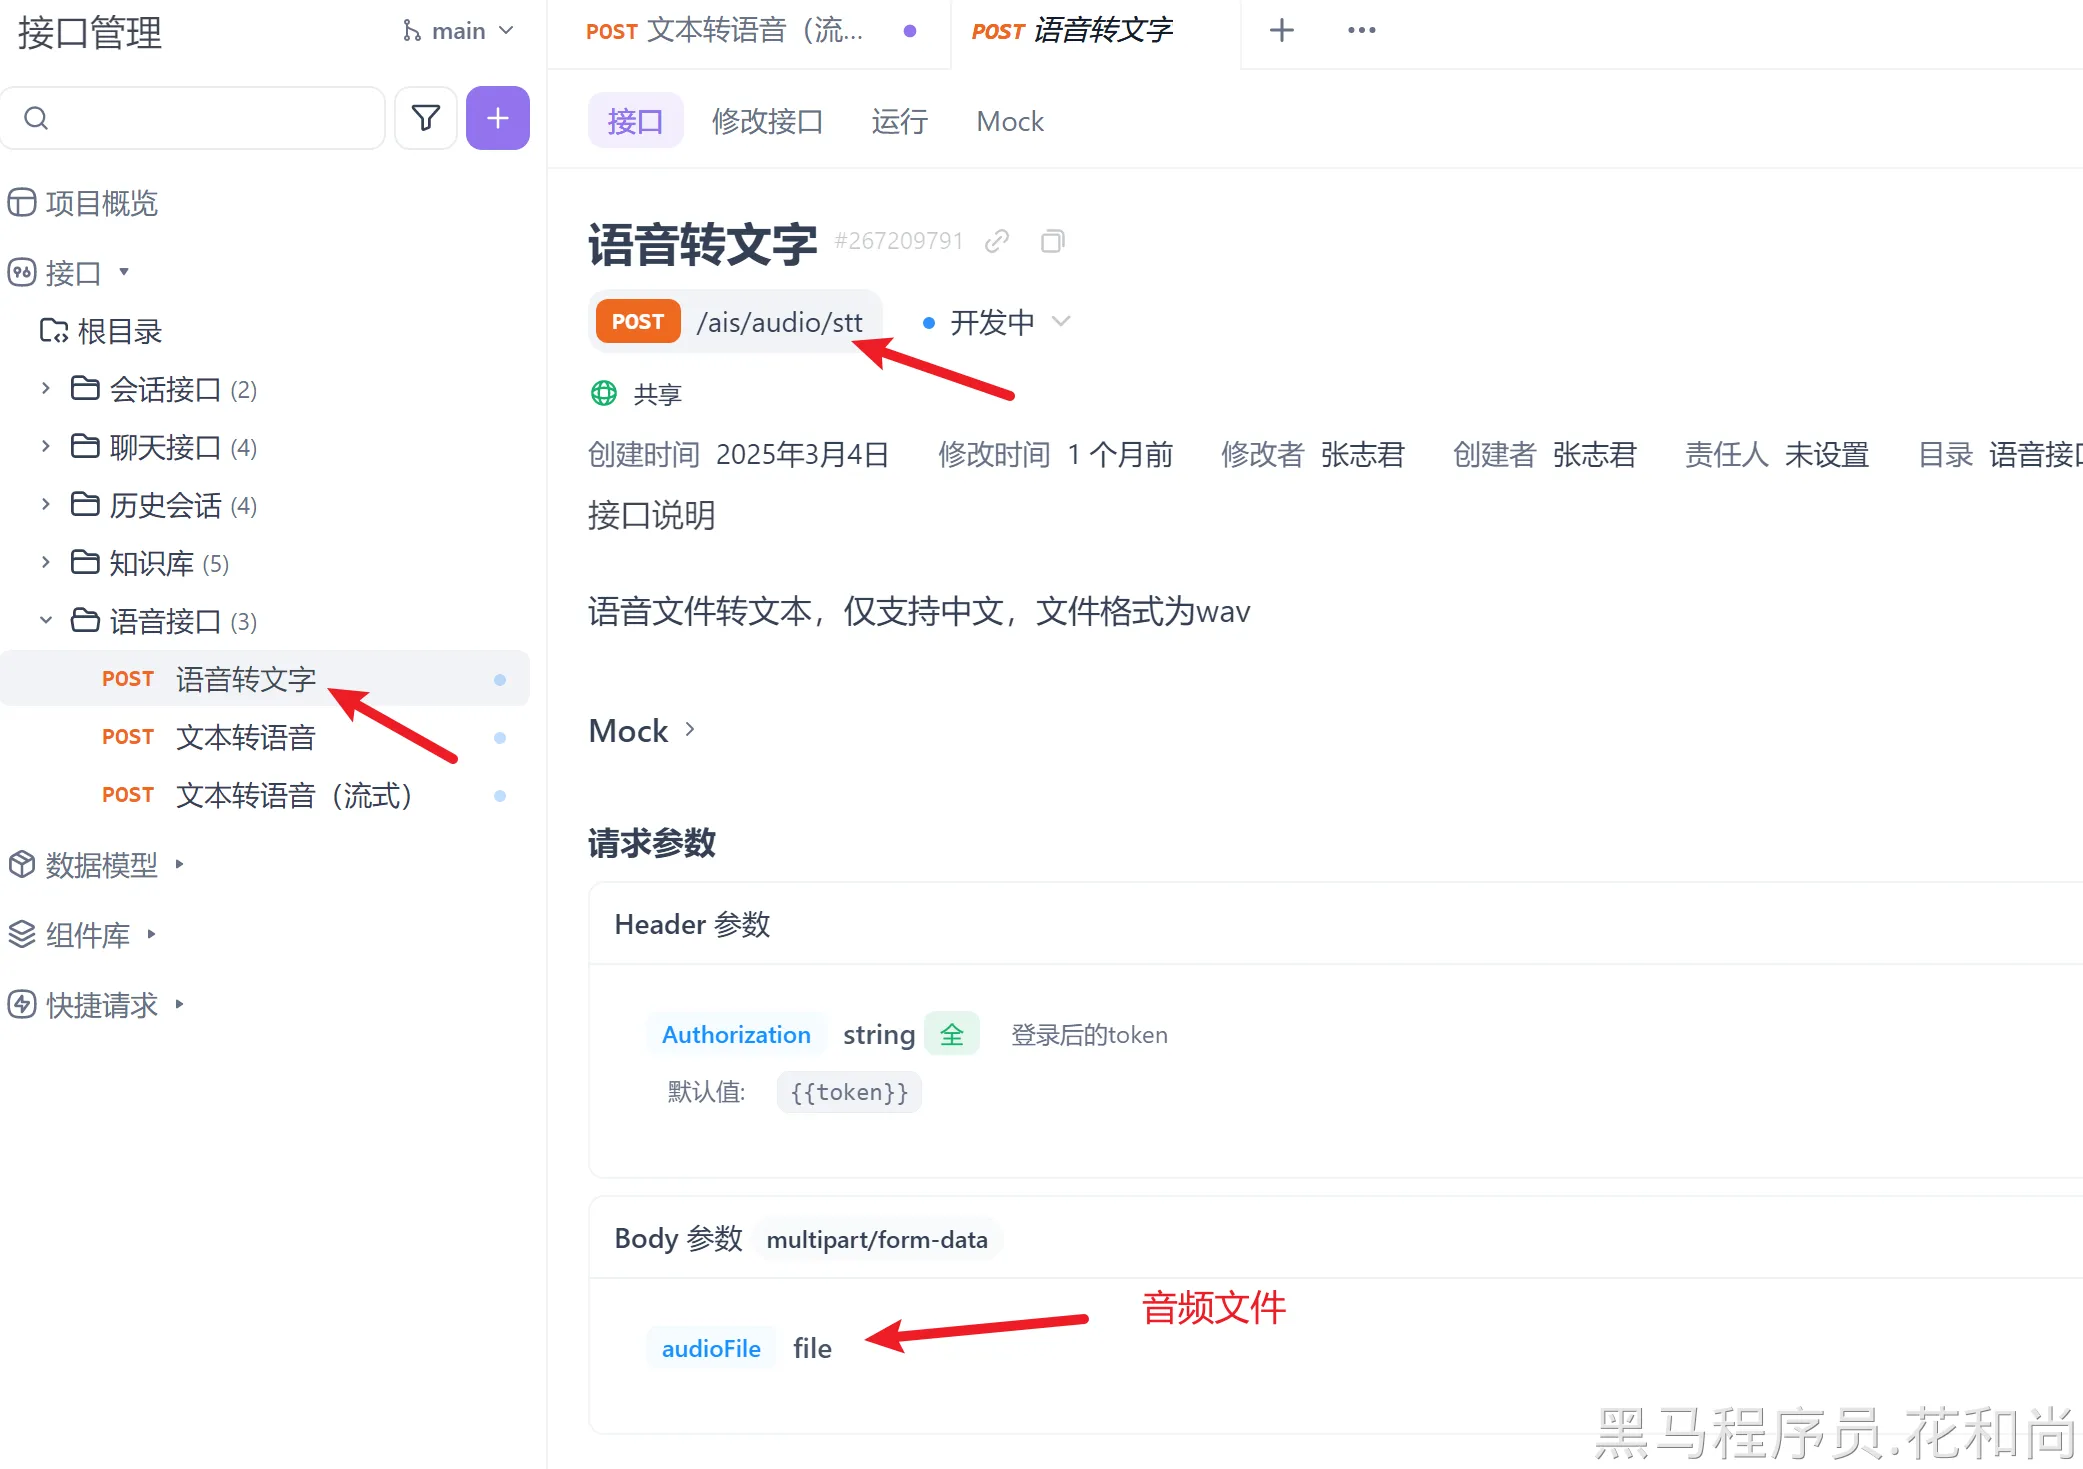This screenshot has height=1469, width=2083.
Task: Click the audioFile parameter name
Action: (x=711, y=1348)
